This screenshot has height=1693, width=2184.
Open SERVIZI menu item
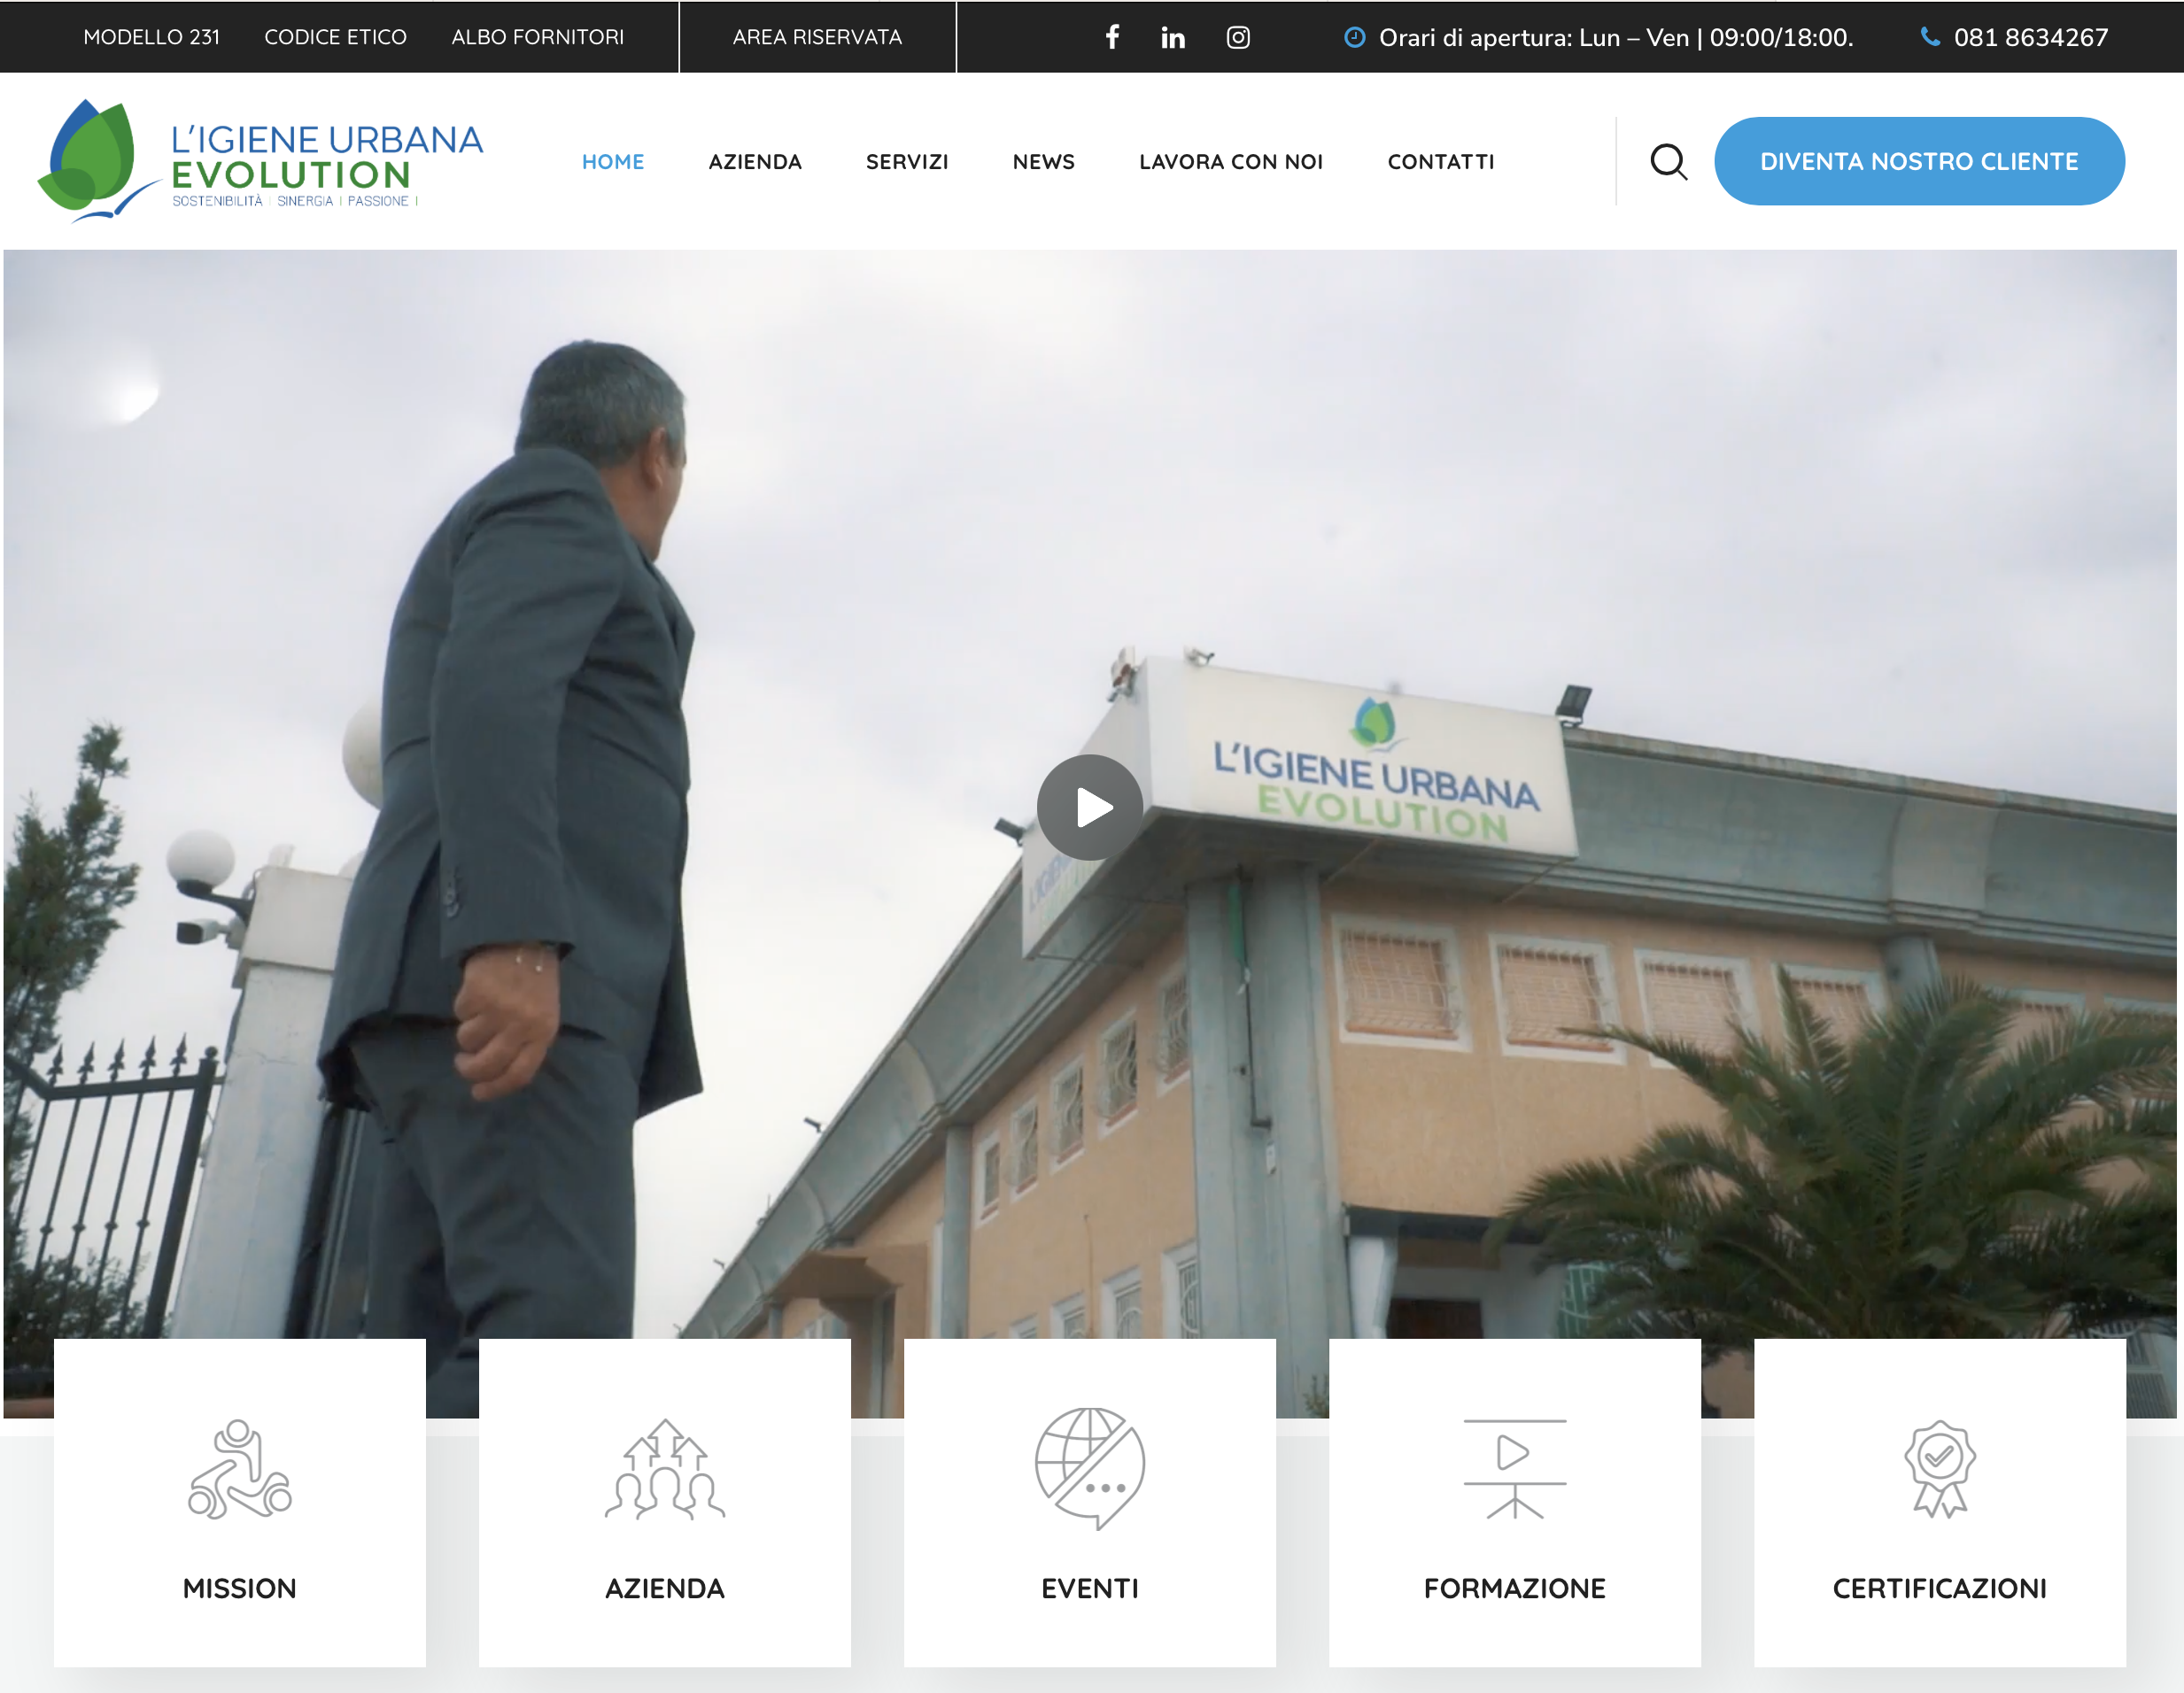[x=907, y=162]
